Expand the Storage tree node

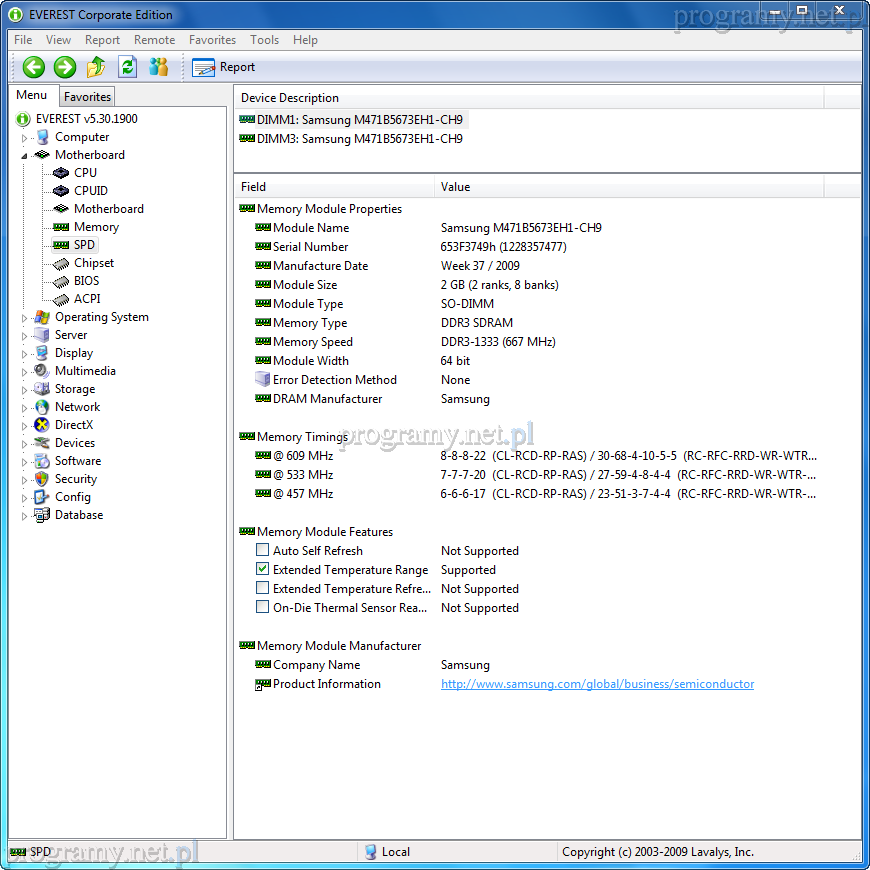(x=25, y=390)
